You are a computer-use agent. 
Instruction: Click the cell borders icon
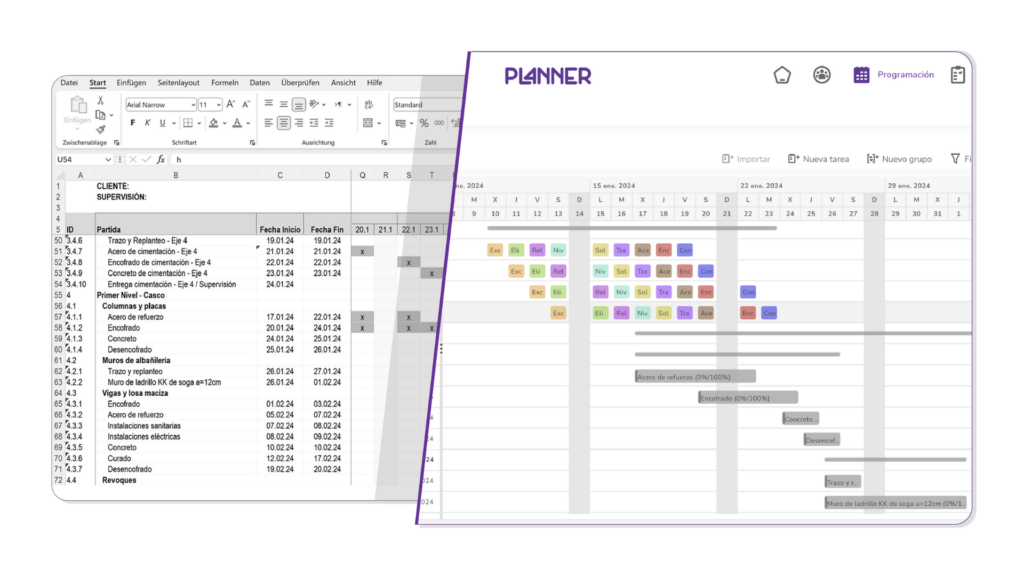188,123
